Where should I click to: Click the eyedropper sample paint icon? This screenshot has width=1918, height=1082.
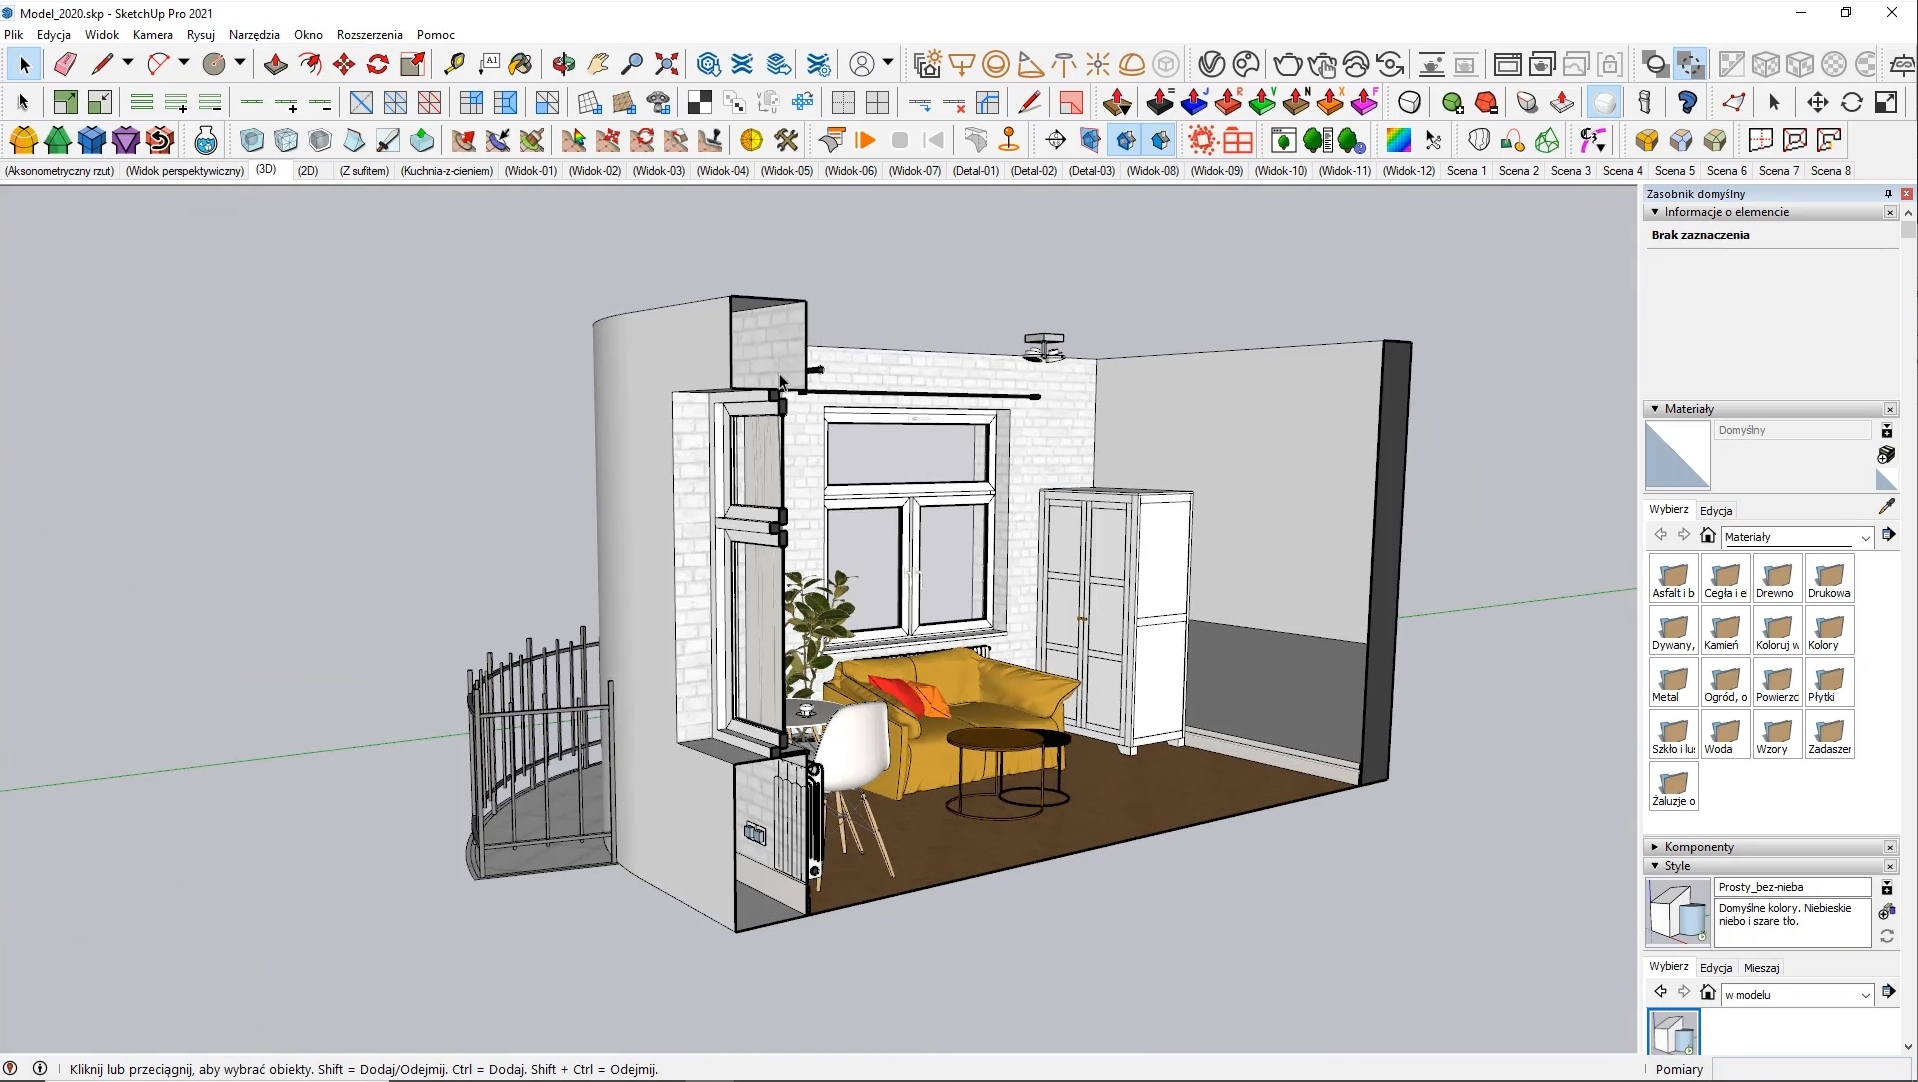click(x=1886, y=506)
